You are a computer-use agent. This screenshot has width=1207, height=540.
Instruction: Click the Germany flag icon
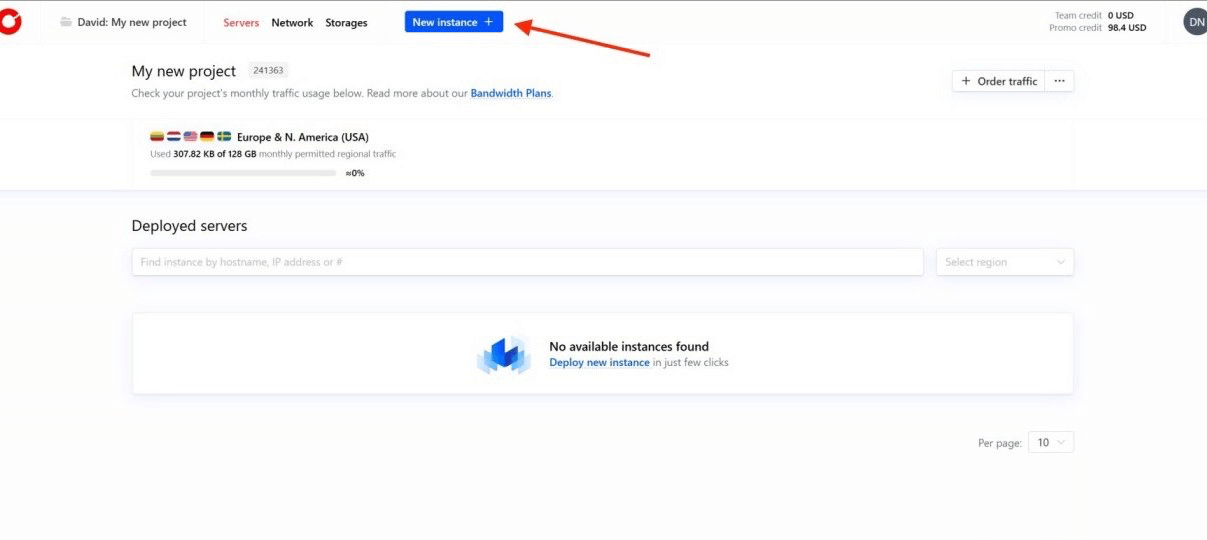(x=207, y=137)
